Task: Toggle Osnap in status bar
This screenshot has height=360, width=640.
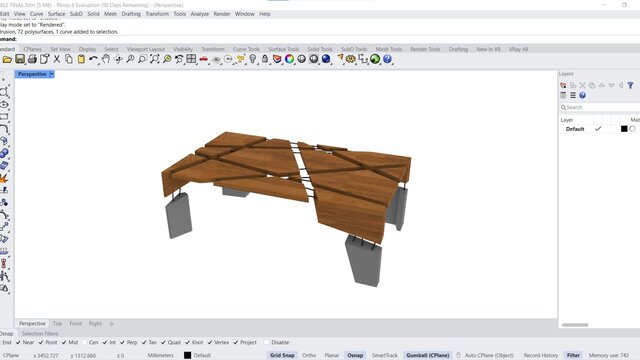Action: click(x=355, y=356)
